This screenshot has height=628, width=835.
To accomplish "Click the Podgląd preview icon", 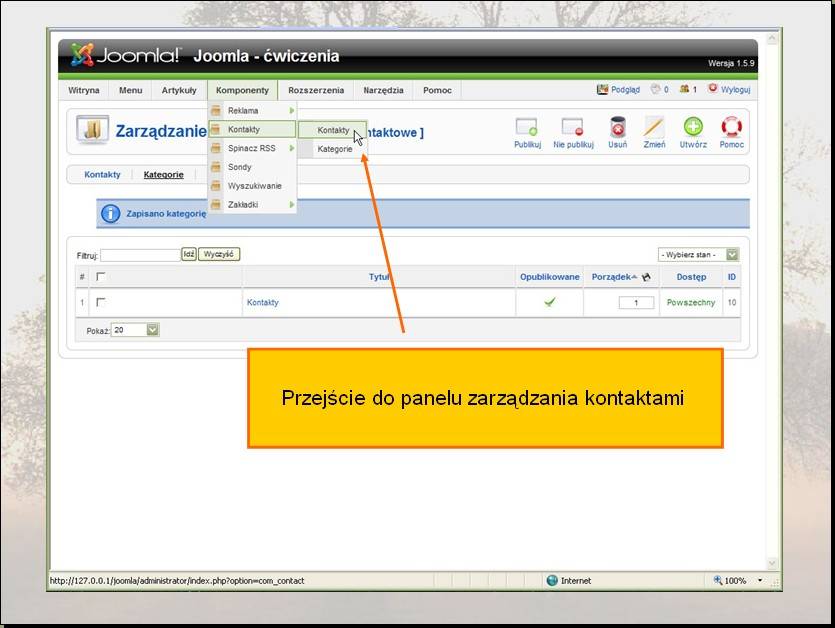I will pyautogui.click(x=602, y=89).
